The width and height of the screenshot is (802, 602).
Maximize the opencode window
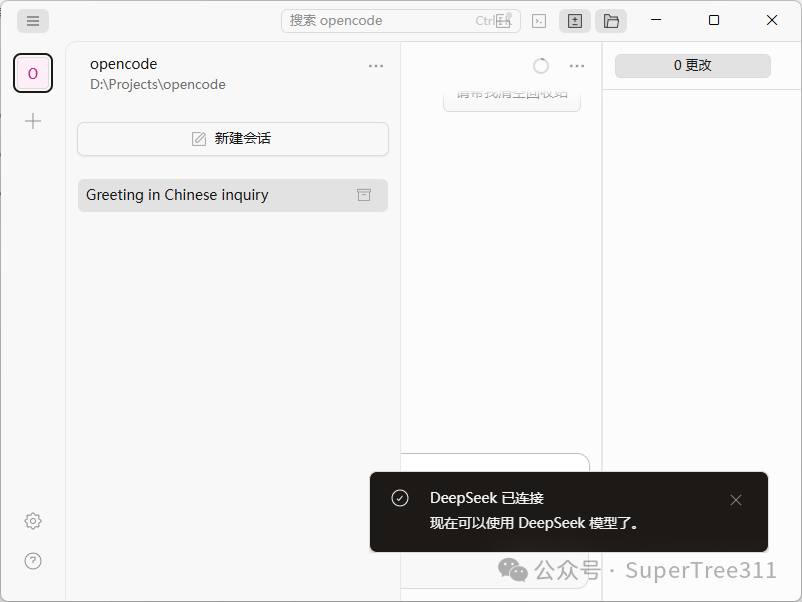tap(714, 20)
